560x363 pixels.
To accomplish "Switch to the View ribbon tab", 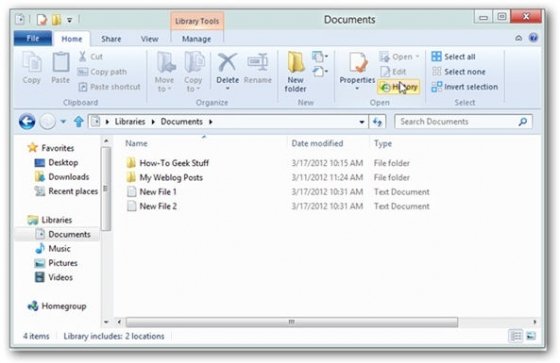I will point(149,39).
